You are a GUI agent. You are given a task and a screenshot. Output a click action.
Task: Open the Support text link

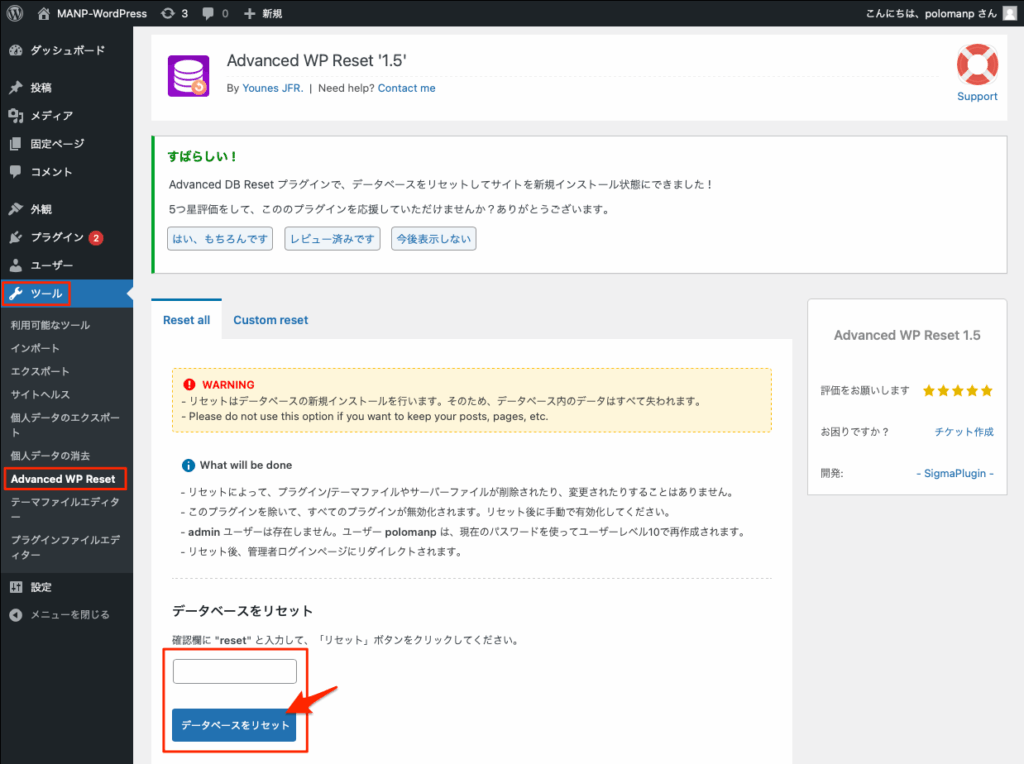click(977, 97)
